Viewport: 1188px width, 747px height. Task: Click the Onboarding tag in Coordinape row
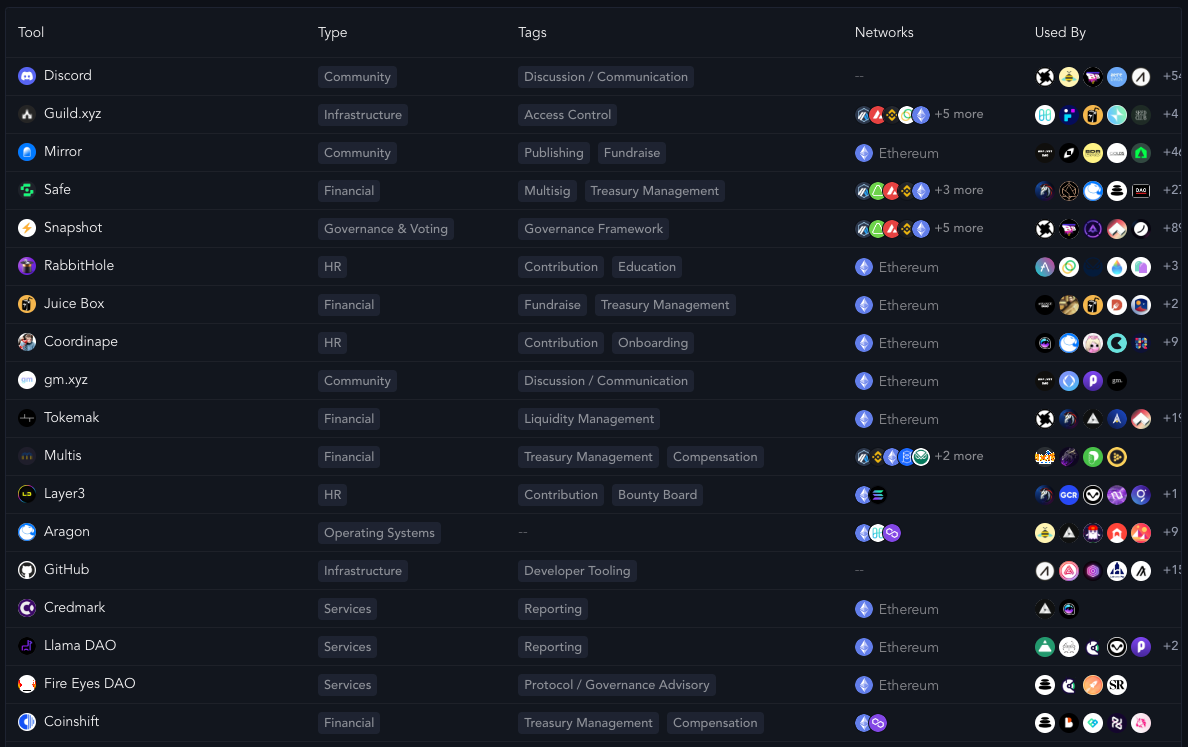[652, 342]
